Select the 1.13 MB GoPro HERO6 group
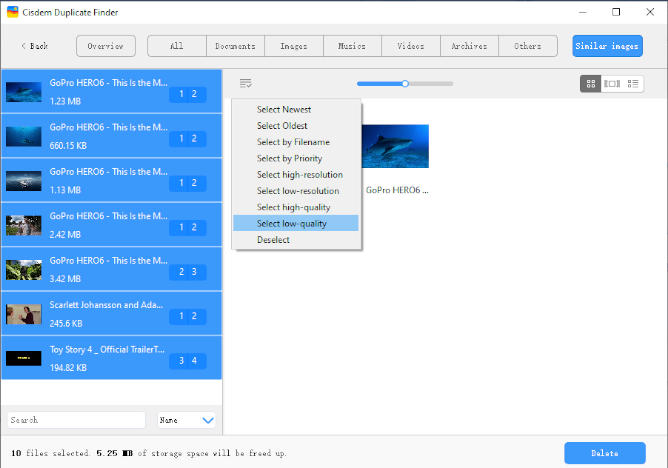The width and height of the screenshot is (668, 468). [111, 181]
